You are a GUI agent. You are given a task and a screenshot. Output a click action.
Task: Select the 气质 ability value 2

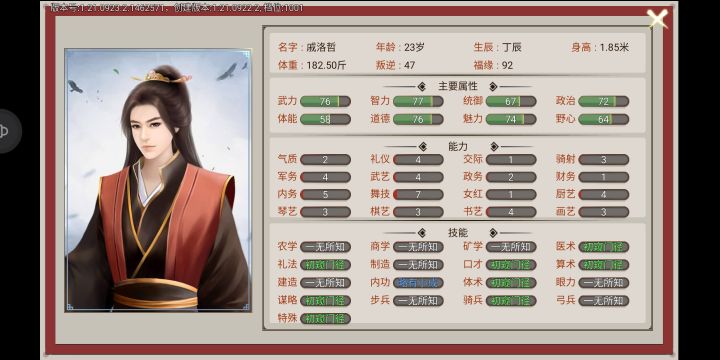326,160
